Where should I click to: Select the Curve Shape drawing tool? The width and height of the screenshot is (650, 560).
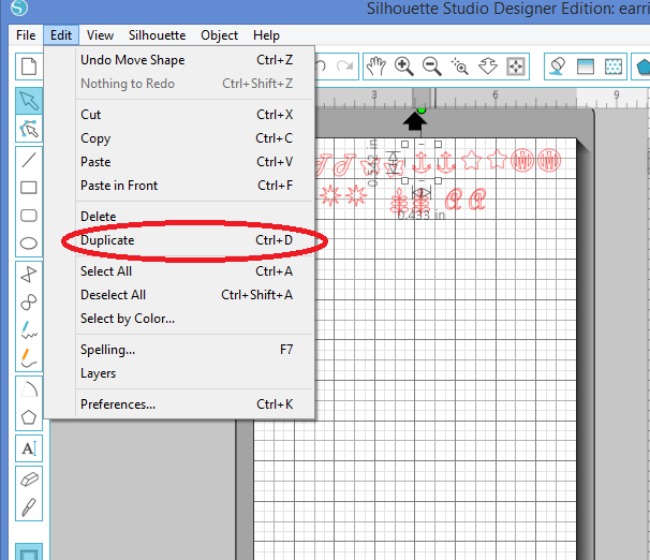[29, 302]
